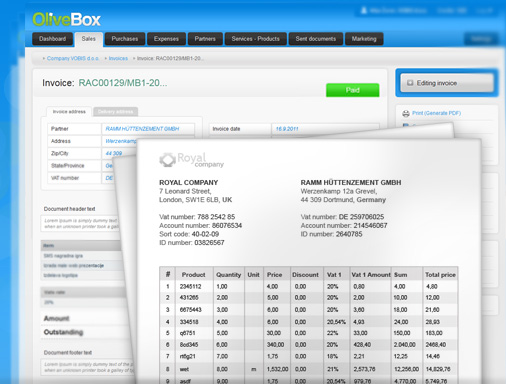The image size is (506, 384).
Task: Select the Invoice address tab
Action: [x=69, y=112]
